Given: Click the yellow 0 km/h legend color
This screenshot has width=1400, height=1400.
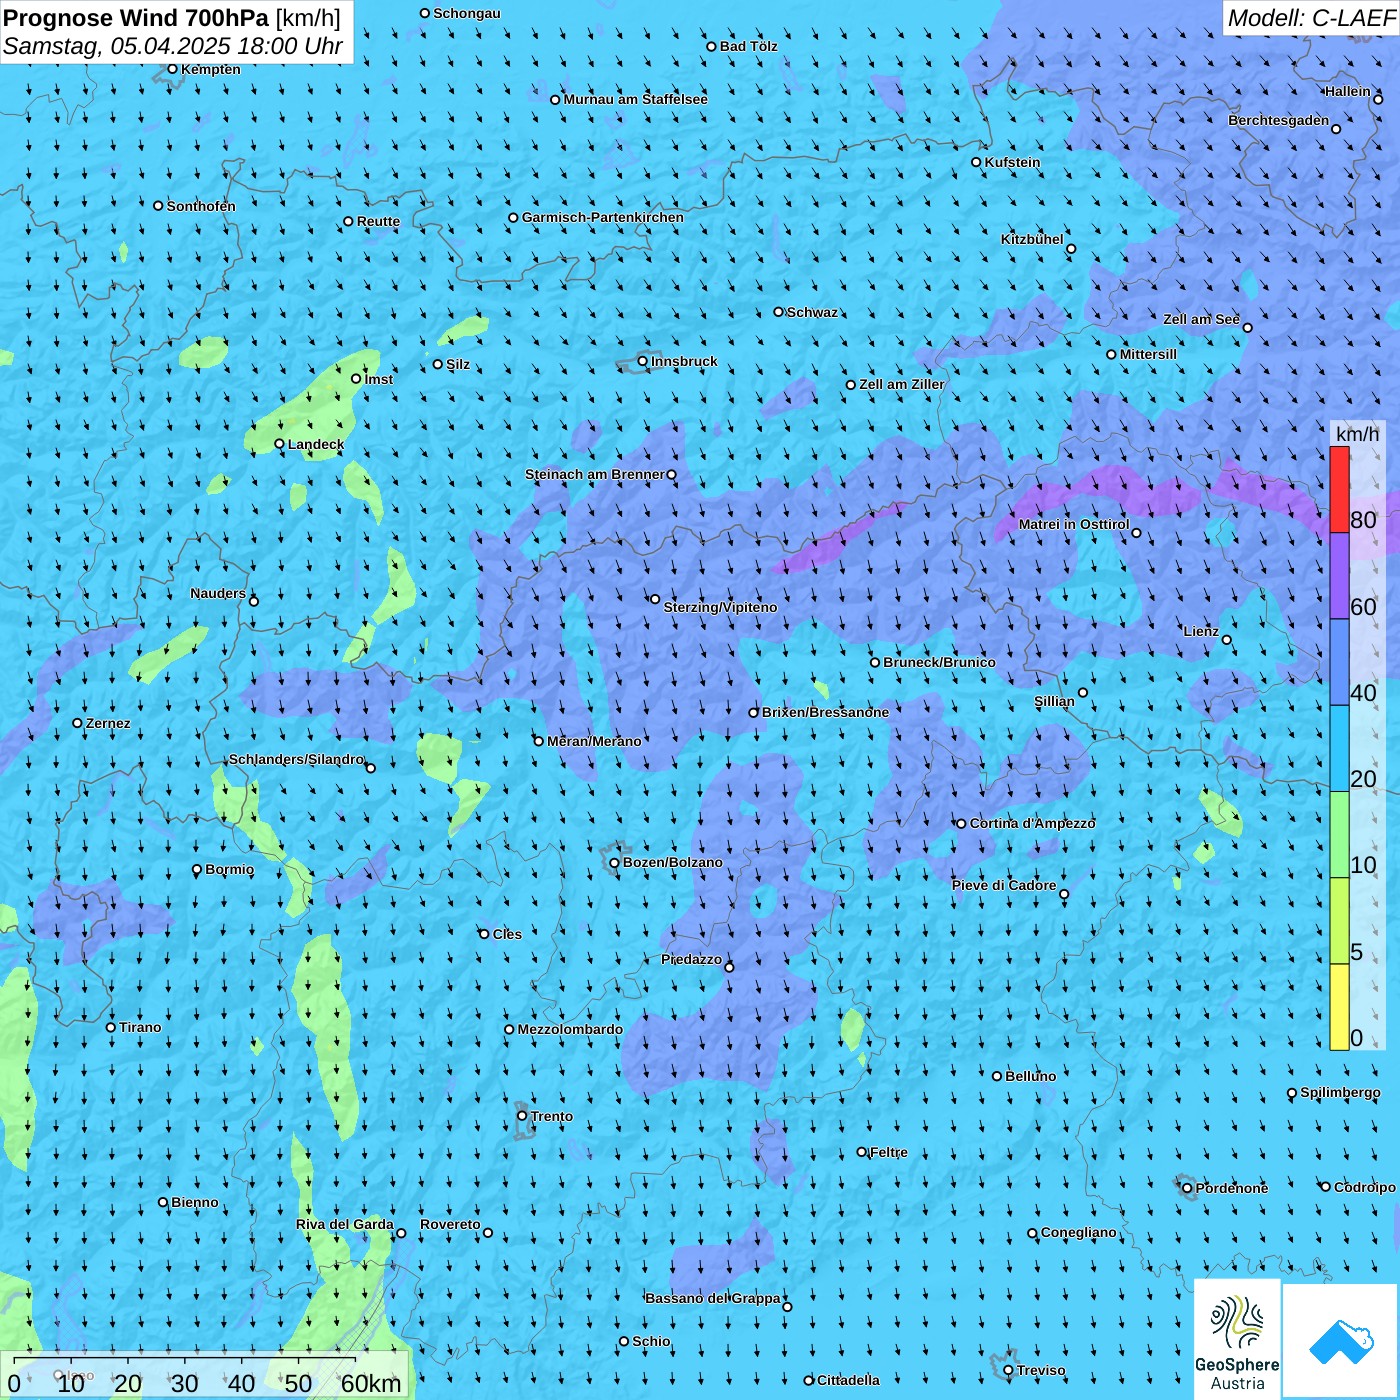Looking at the screenshot, I should [1339, 1007].
